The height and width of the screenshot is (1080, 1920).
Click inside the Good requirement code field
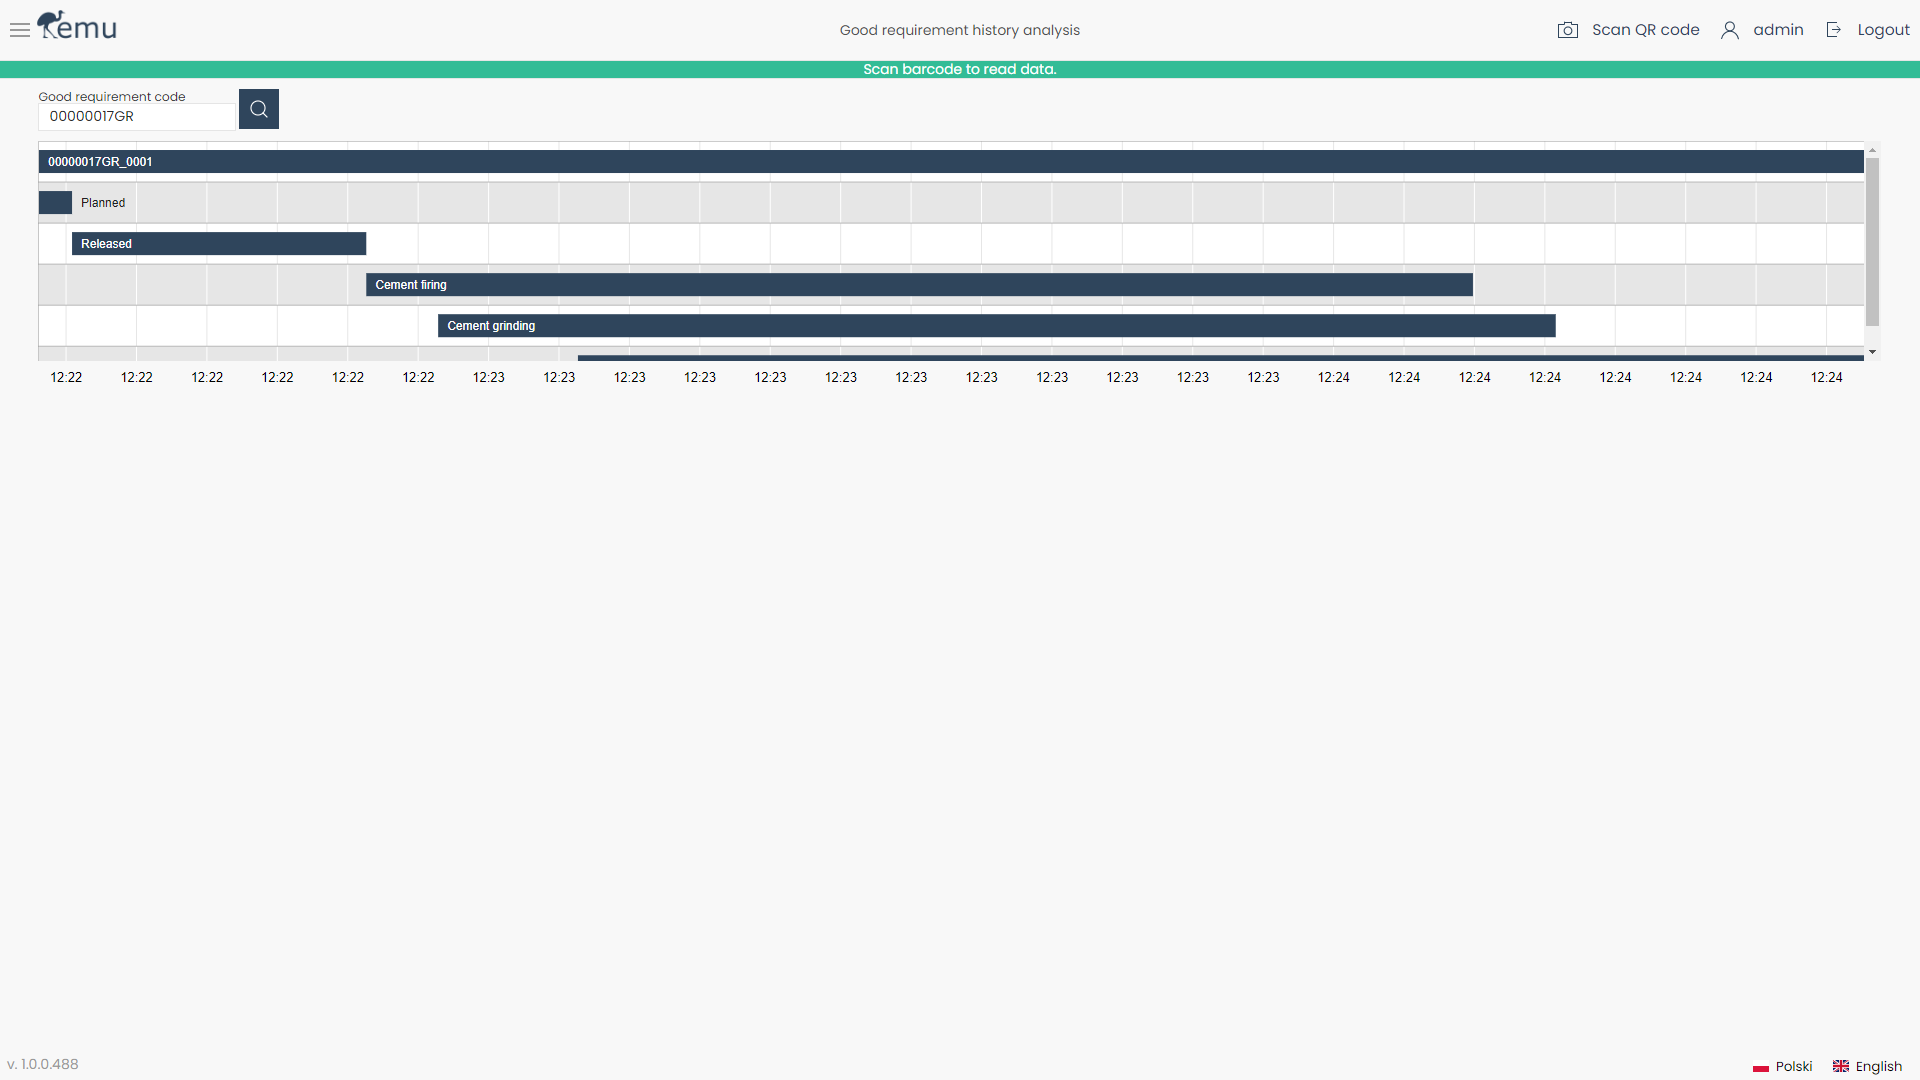[x=136, y=116]
